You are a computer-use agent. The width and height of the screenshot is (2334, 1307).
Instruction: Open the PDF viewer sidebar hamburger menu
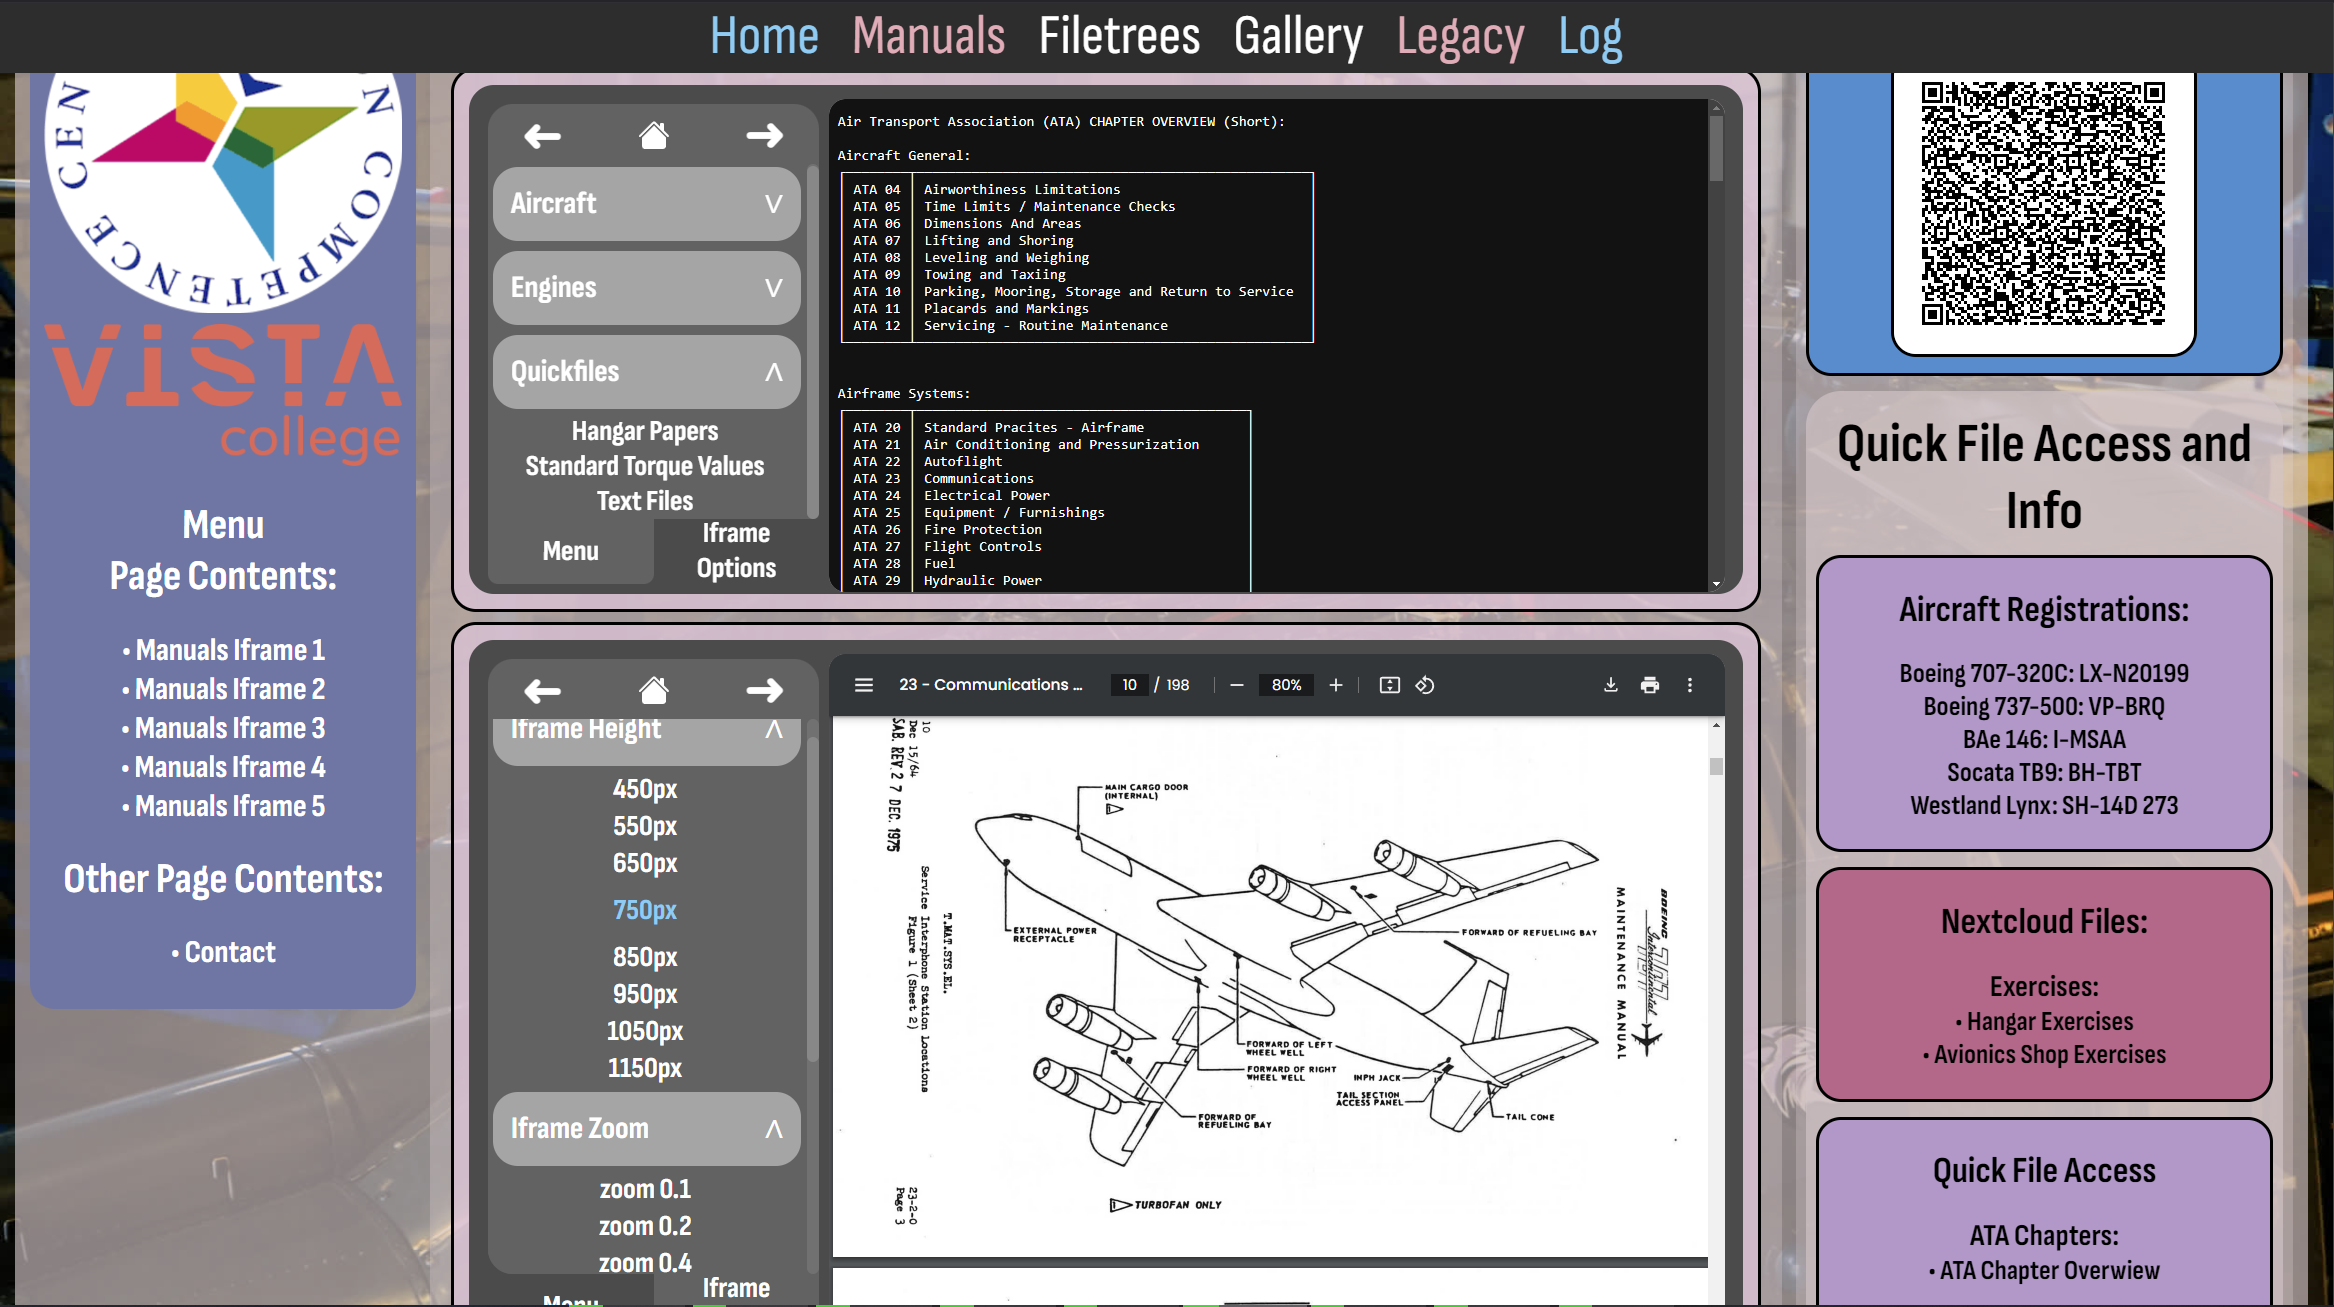(x=864, y=685)
